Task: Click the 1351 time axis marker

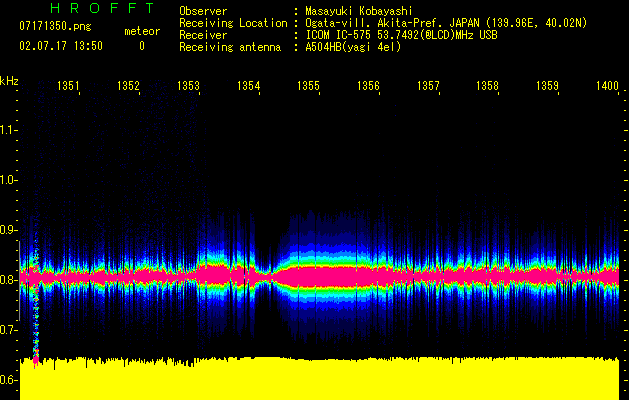Action: tap(68, 85)
